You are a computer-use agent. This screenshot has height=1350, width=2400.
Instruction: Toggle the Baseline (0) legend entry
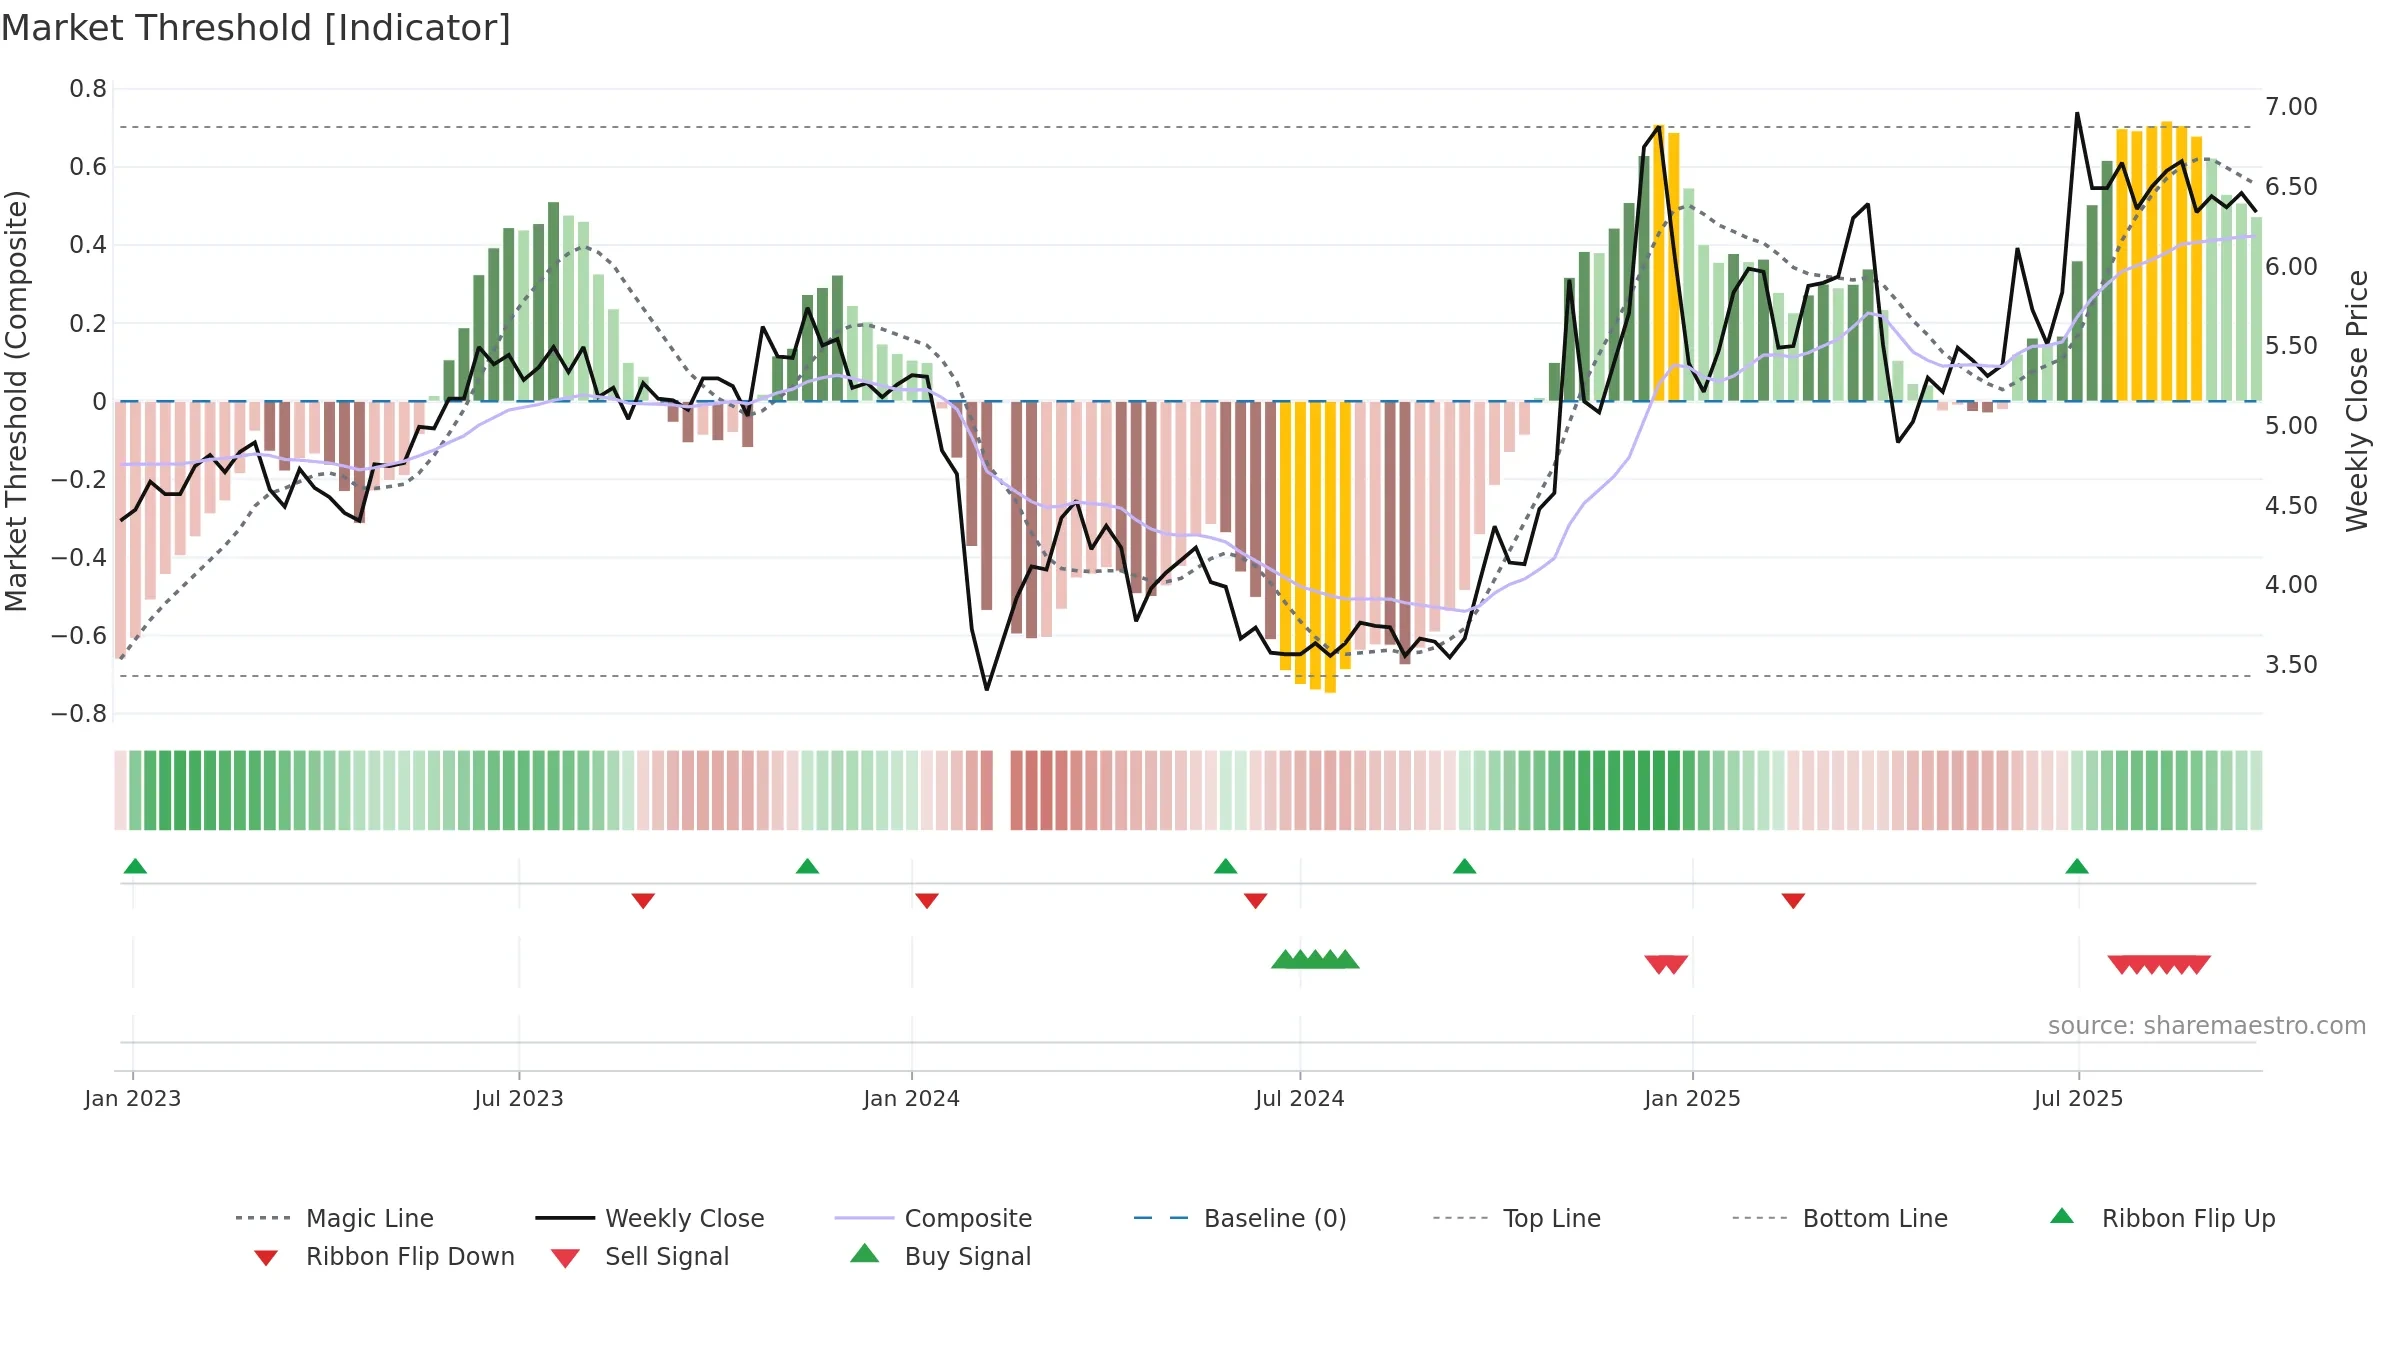click(x=1240, y=1218)
